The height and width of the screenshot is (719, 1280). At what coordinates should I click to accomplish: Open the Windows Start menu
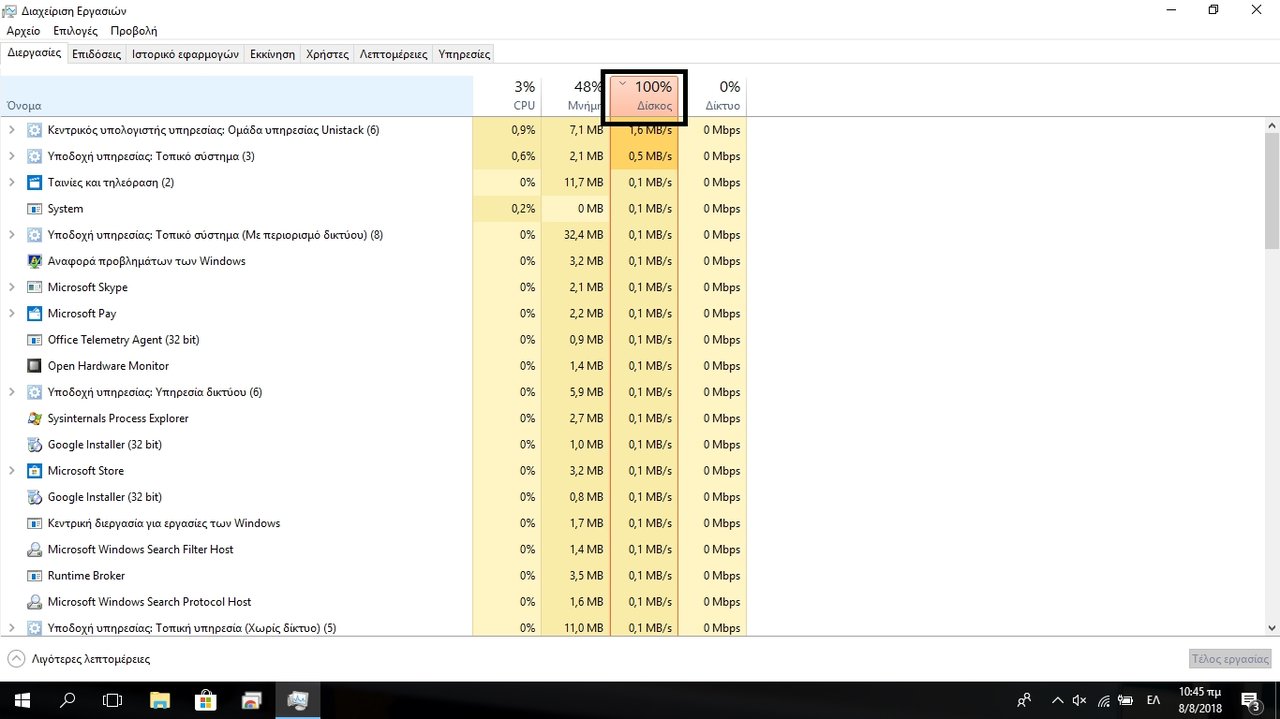tap(21, 700)
